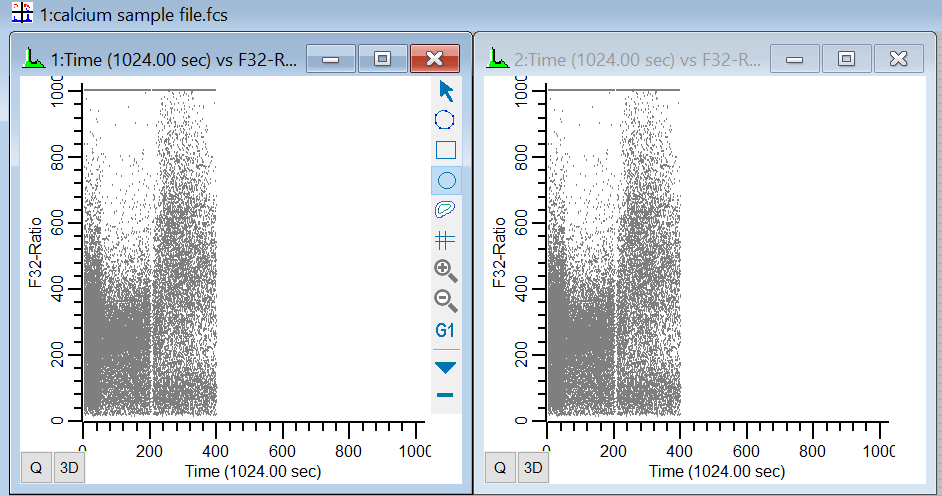The height and width of the screenshot is (496, 942).
Task: Select the freehand contour gate tool
Action: pyautogui.click(x=446, y=210)
